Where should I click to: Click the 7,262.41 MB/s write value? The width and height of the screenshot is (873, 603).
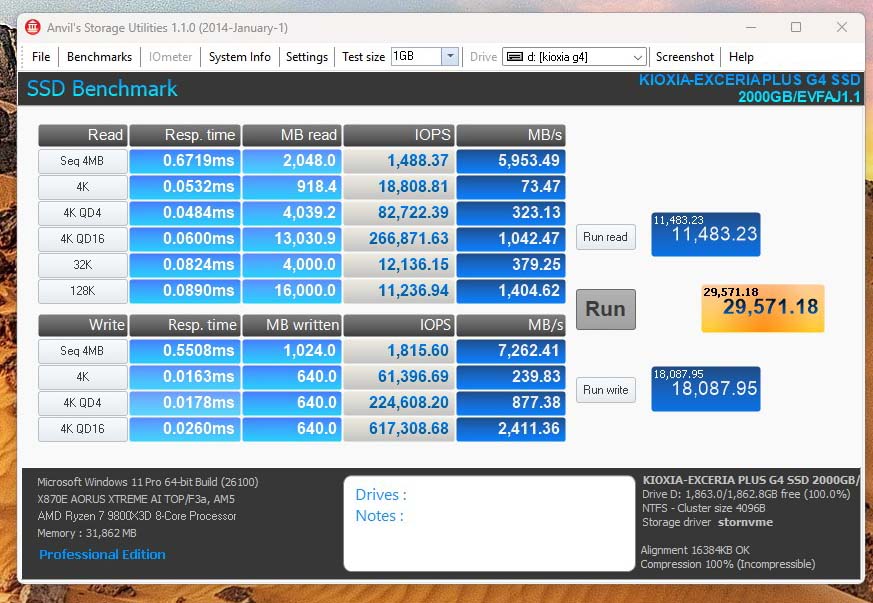click(511, 351)
